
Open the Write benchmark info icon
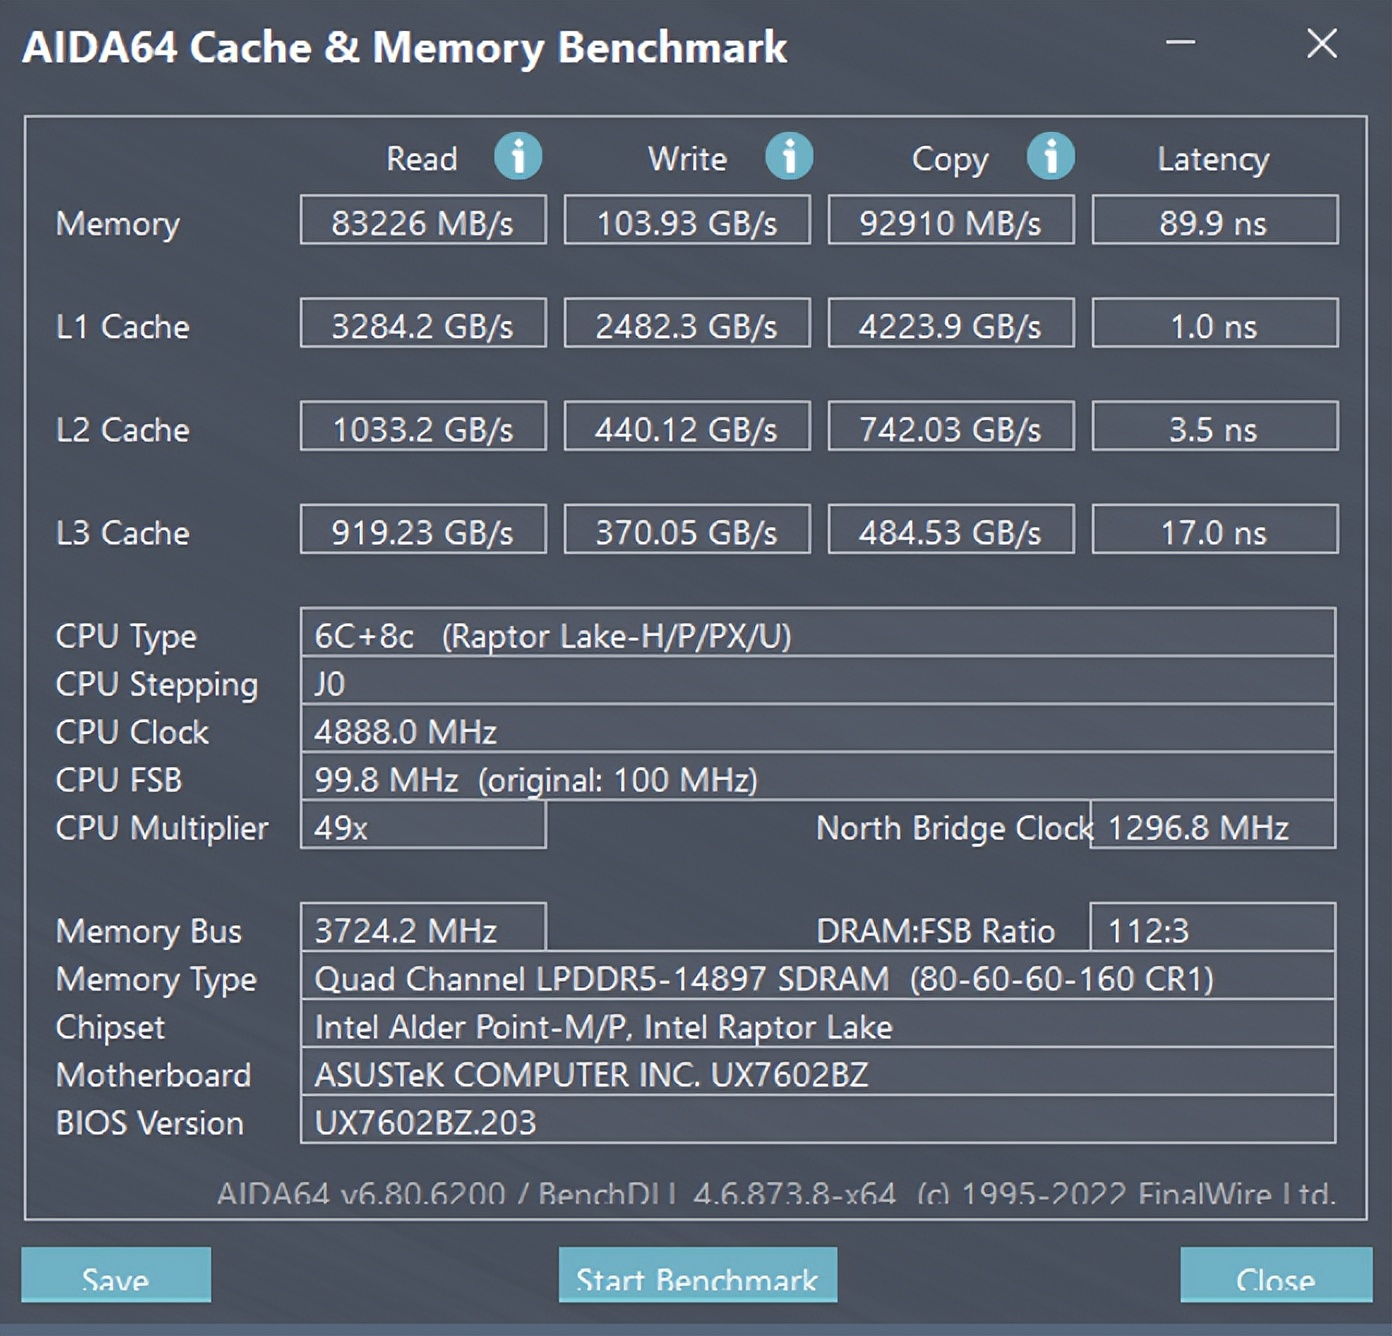coord(789,156)
